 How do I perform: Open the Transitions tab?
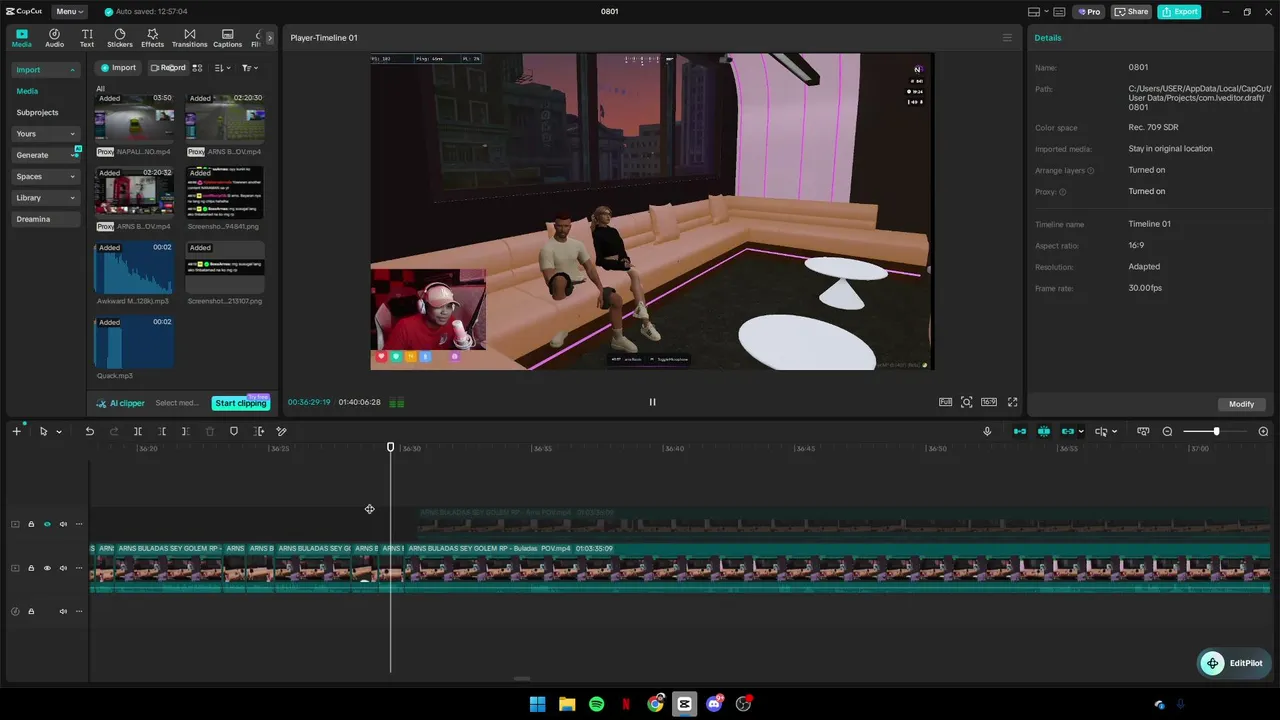[189, 38]
